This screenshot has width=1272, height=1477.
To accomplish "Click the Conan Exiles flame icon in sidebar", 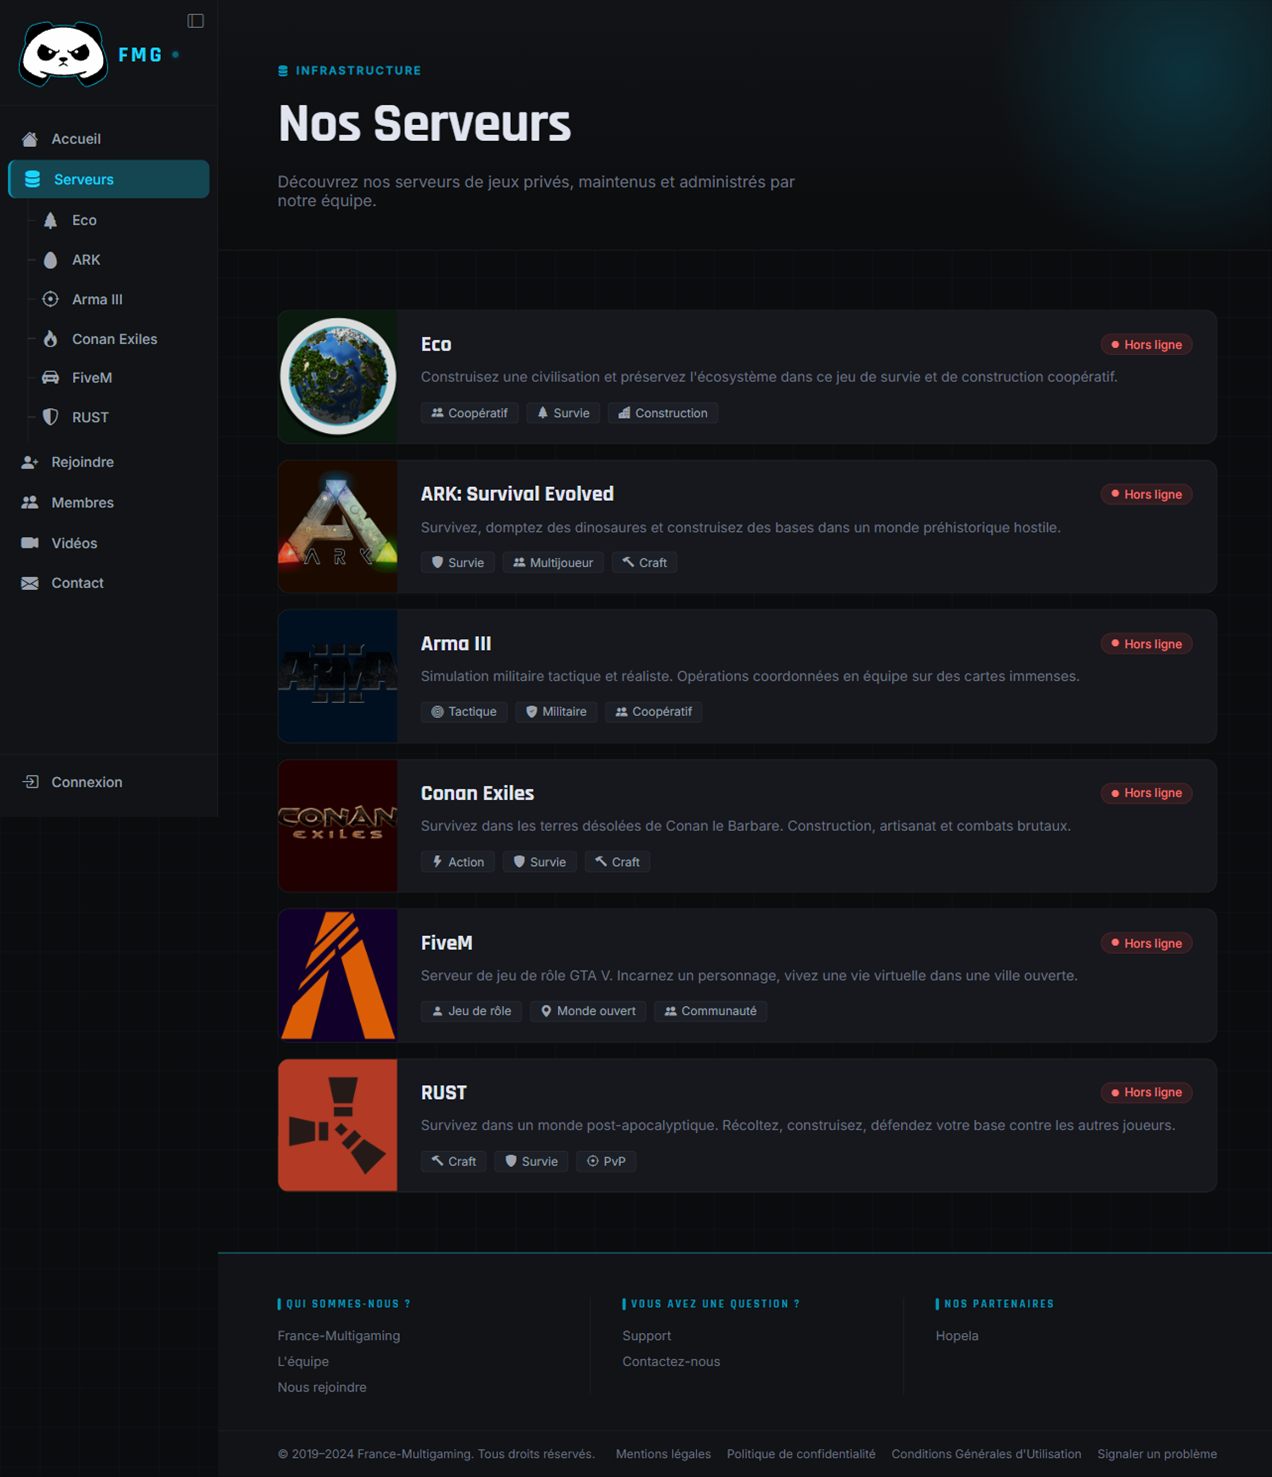I will coord(50,339).
